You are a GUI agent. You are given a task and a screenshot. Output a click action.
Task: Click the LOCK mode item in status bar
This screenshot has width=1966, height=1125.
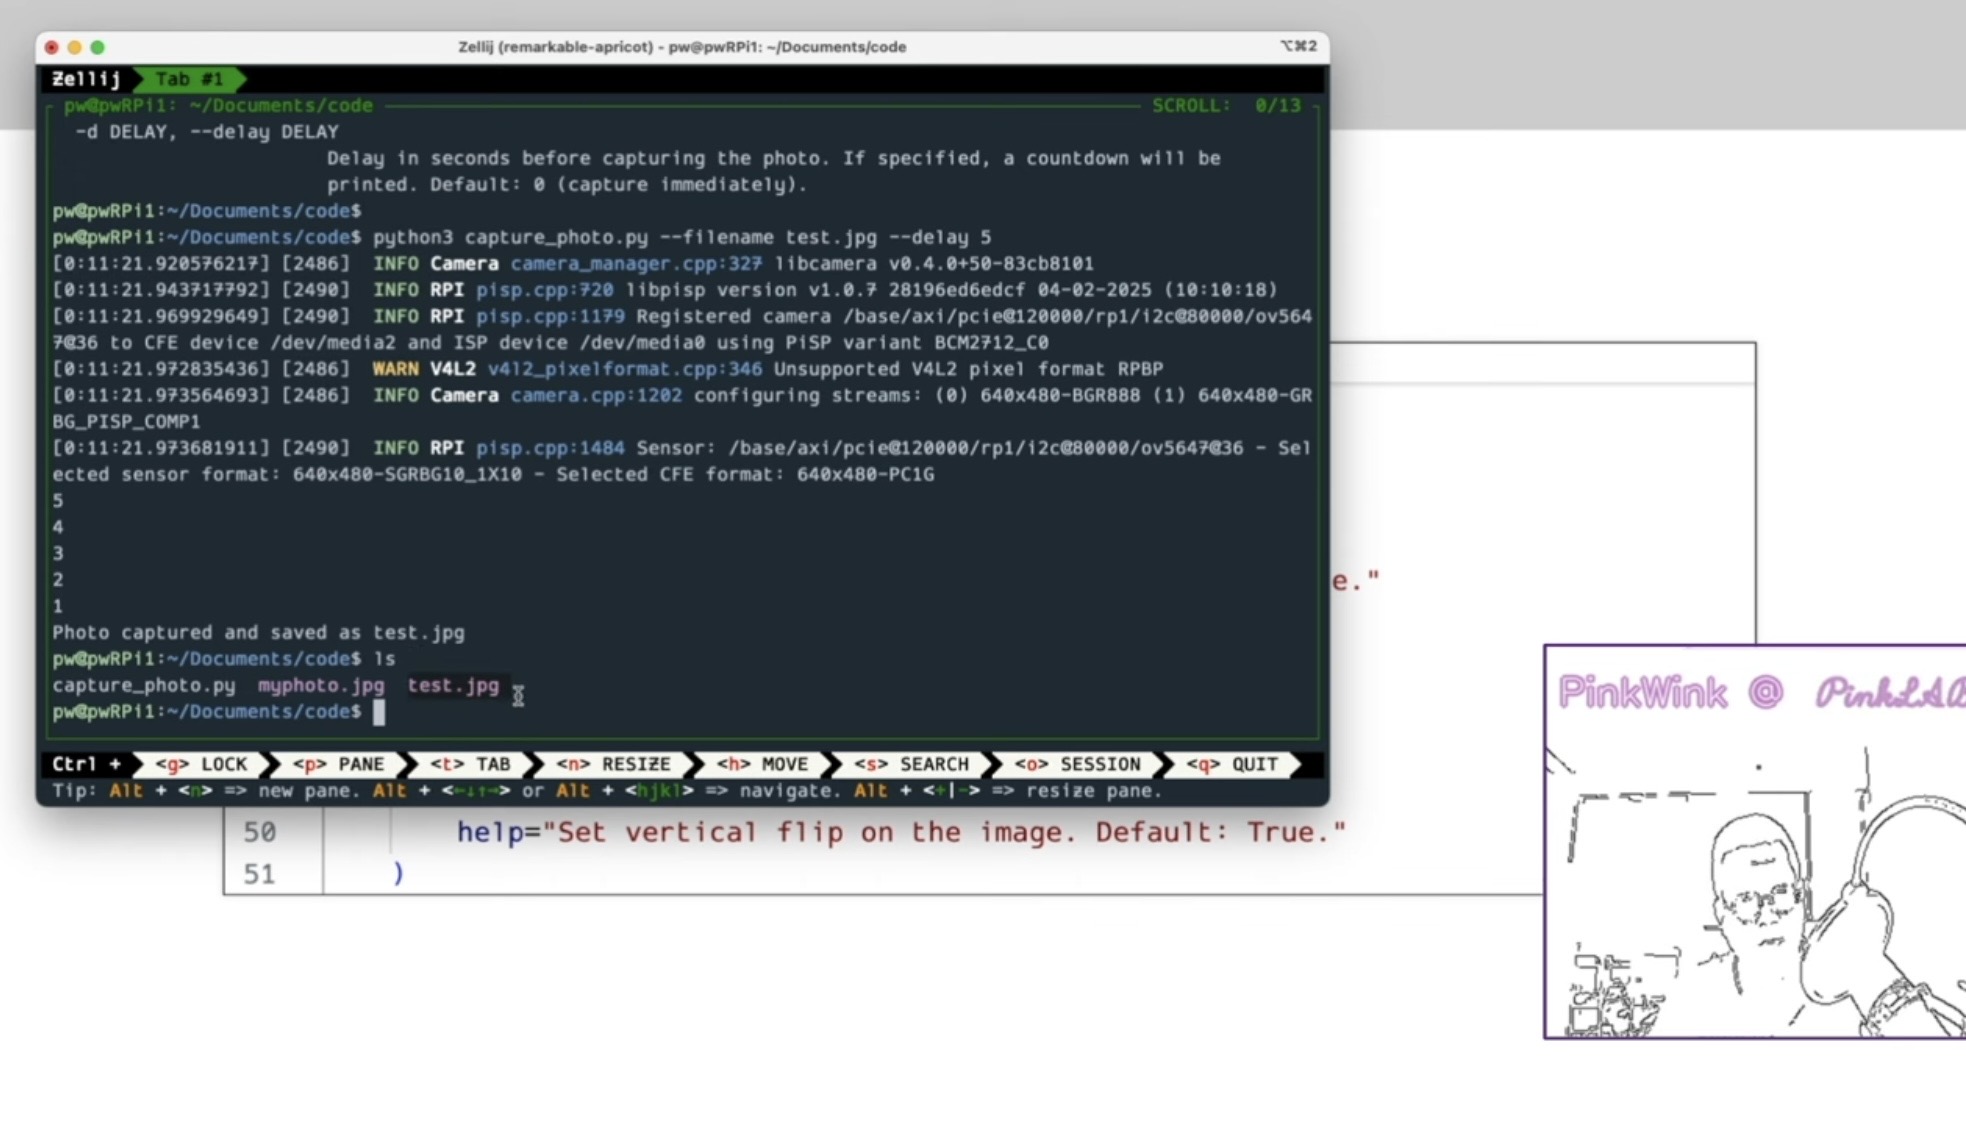coord(201,764)
